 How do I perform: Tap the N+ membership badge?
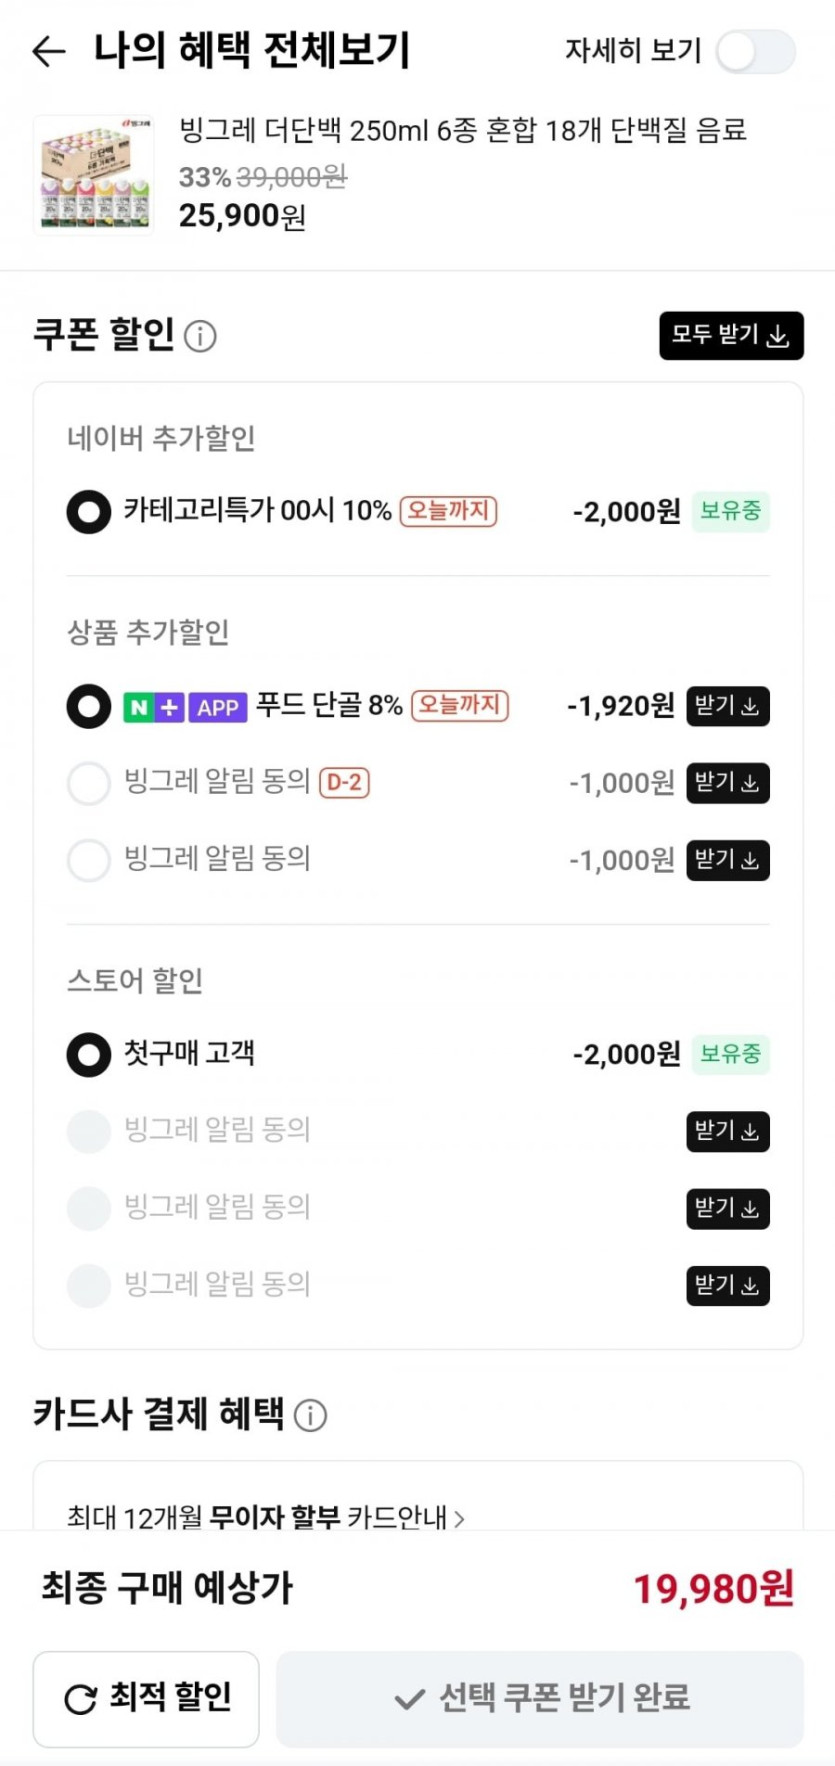click(153, 707)
